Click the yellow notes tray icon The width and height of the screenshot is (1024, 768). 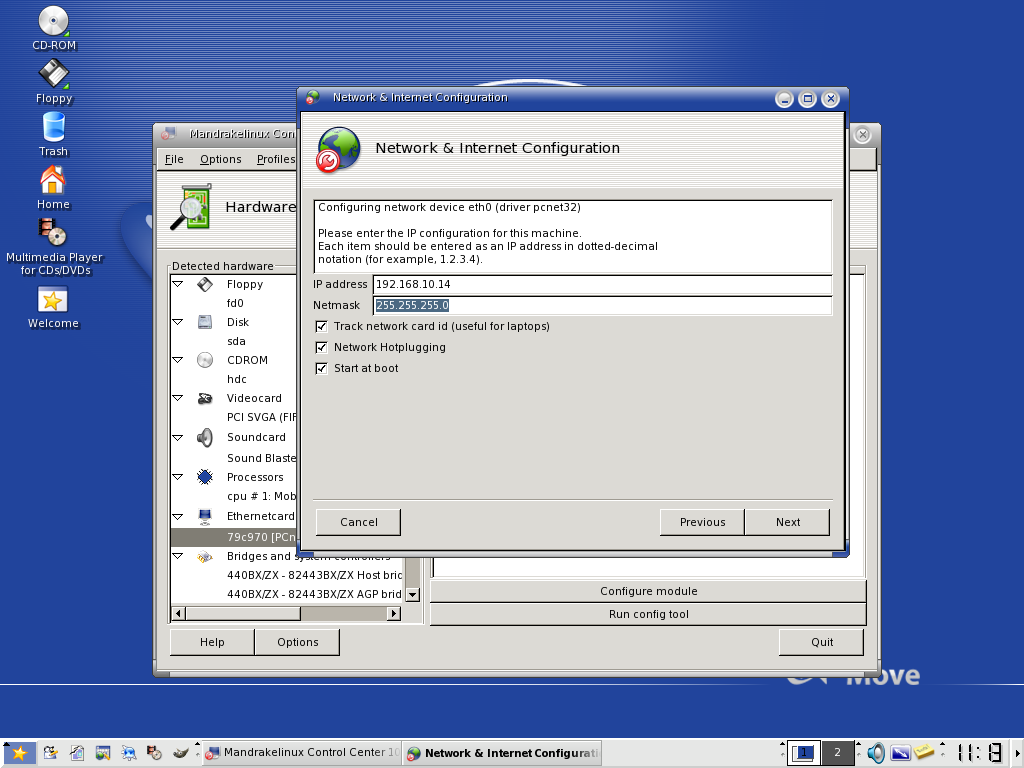(x=924, y=752)
